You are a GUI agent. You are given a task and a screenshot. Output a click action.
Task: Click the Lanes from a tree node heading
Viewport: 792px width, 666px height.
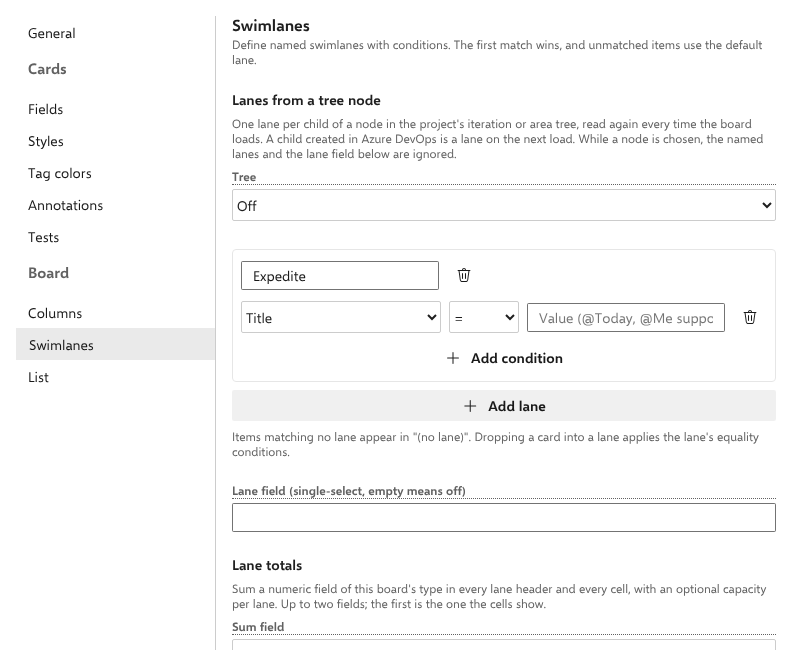point(306,100)
